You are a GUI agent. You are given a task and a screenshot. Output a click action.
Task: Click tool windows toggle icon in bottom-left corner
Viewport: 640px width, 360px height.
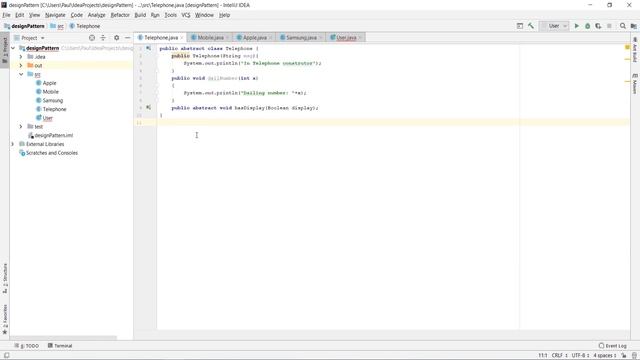[7, 356]
